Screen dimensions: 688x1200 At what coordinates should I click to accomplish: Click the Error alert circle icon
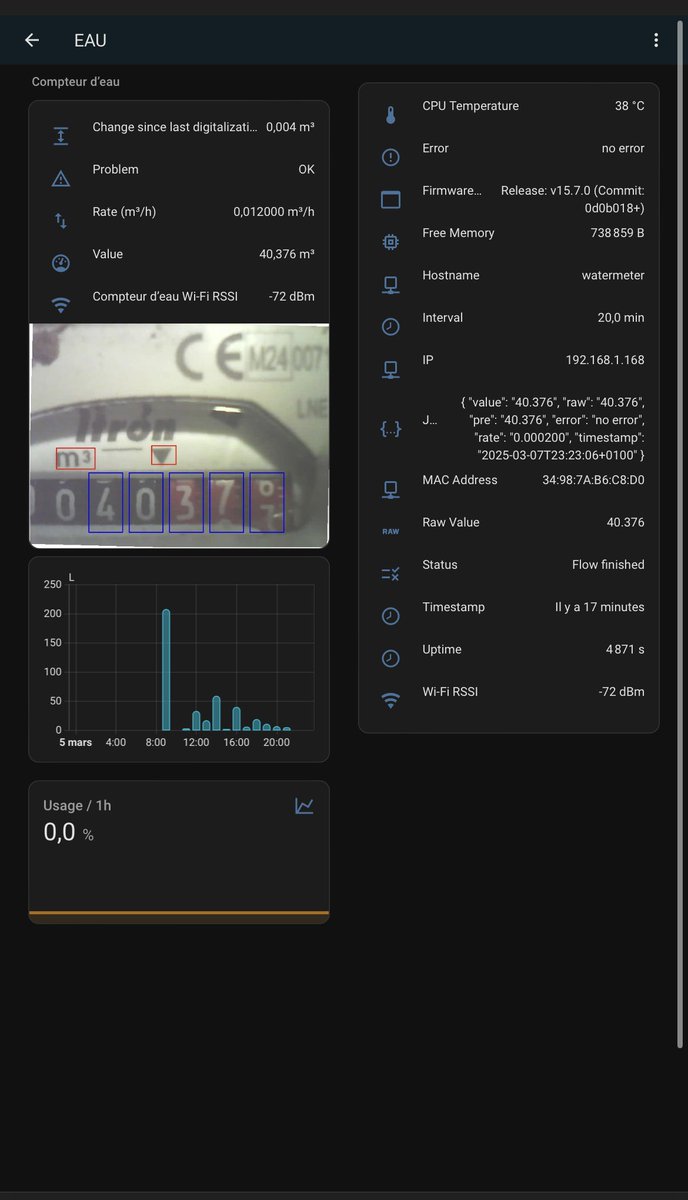pyautogui.click(x=391, y=157)
